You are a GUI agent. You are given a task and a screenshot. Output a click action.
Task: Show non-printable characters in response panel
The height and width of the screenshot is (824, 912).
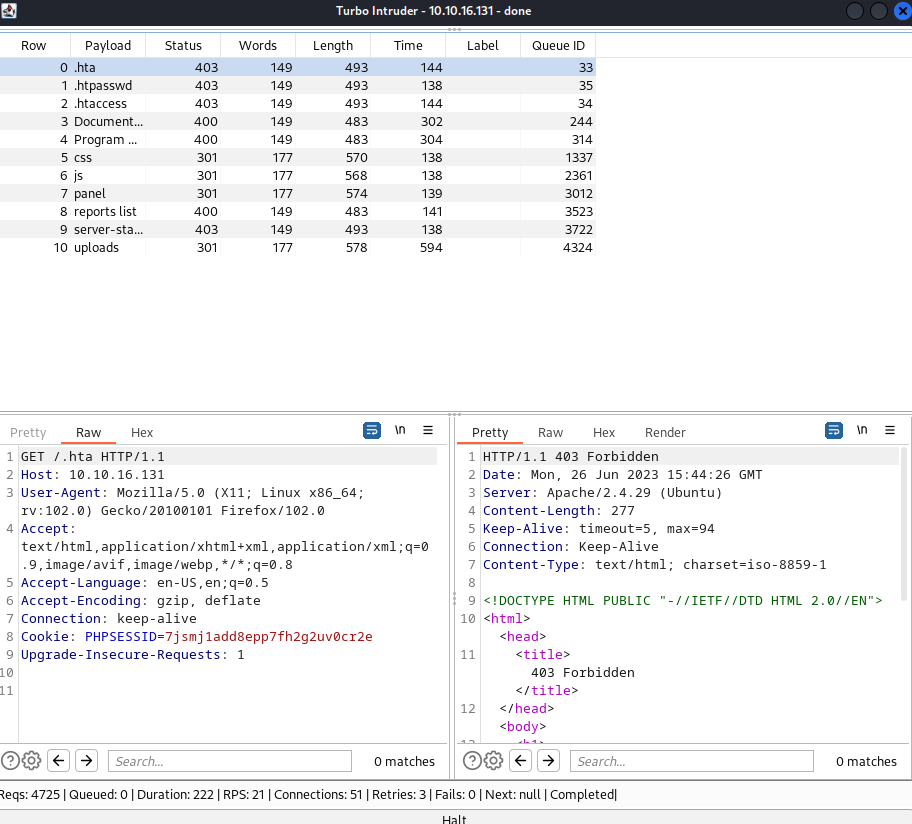862,431
